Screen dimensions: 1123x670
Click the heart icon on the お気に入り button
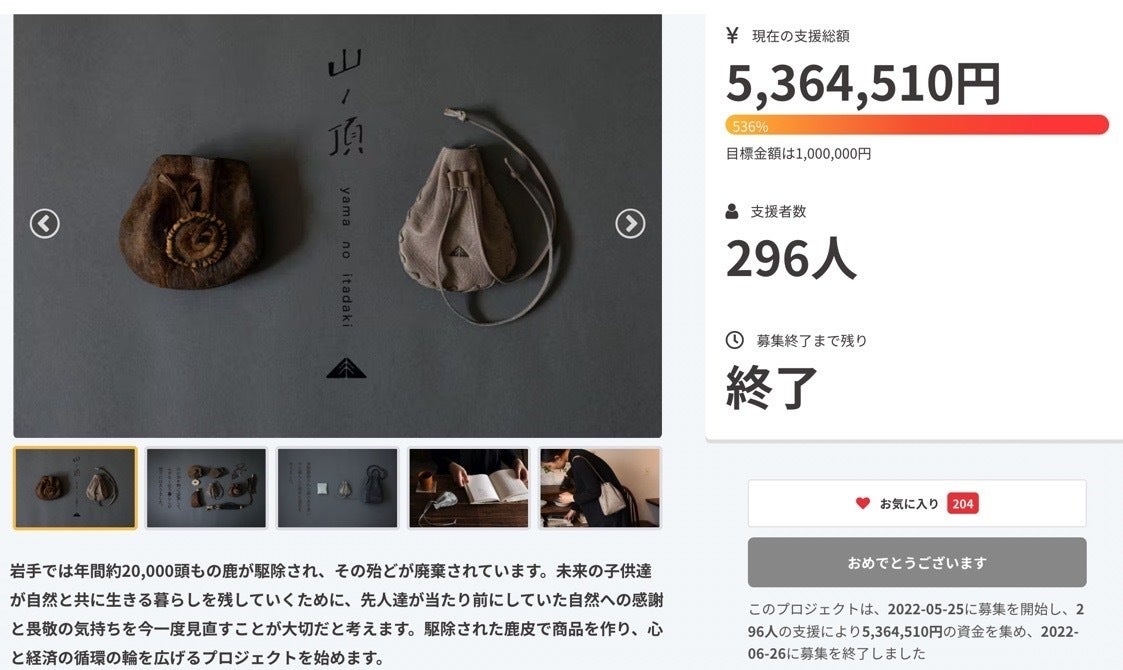point(863,503)
